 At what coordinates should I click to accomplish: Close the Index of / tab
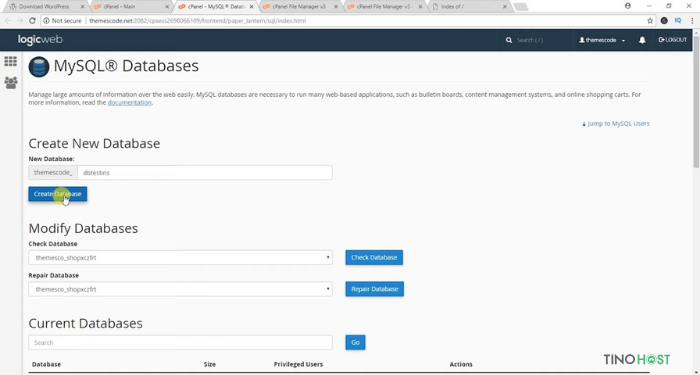[x=505, y=7]
